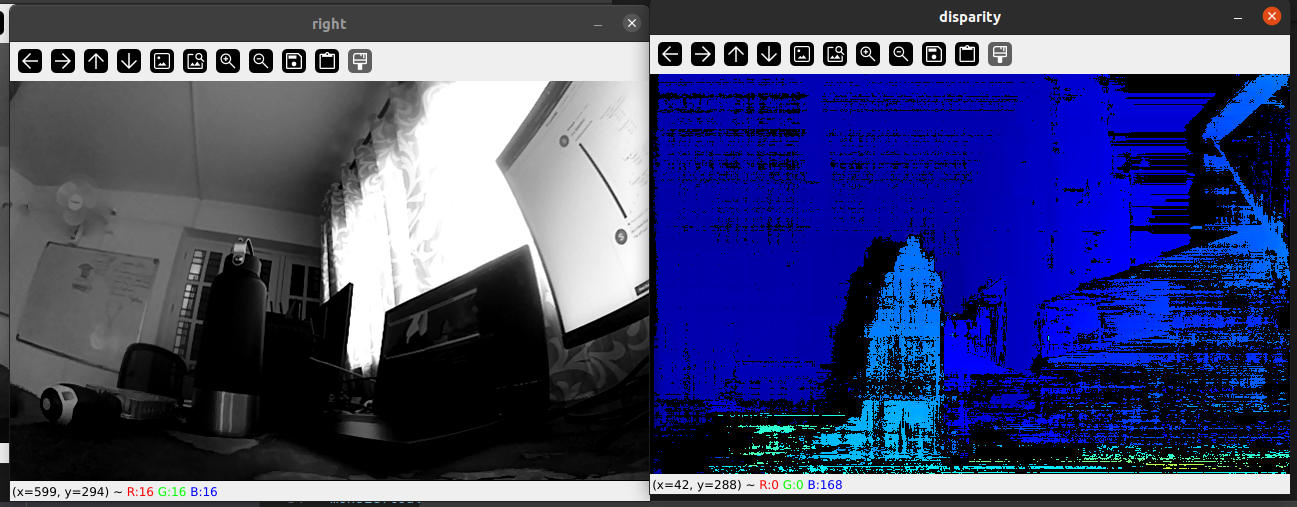Open properties window for right image

coord(360,61)
